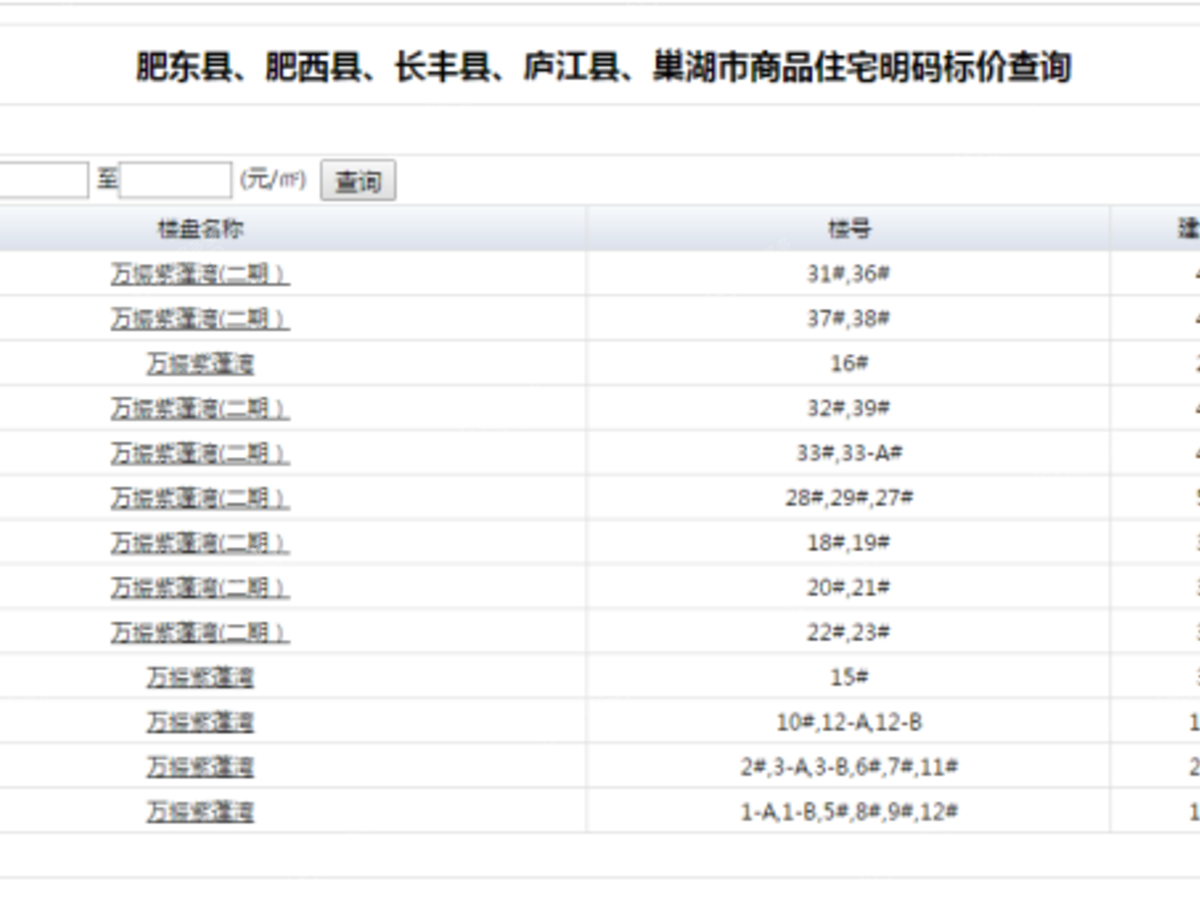Open 万振紫蓬湾(二期) link for buildings 18#,19#
This screenshot has width=1200, height=900.
point(200,542)
